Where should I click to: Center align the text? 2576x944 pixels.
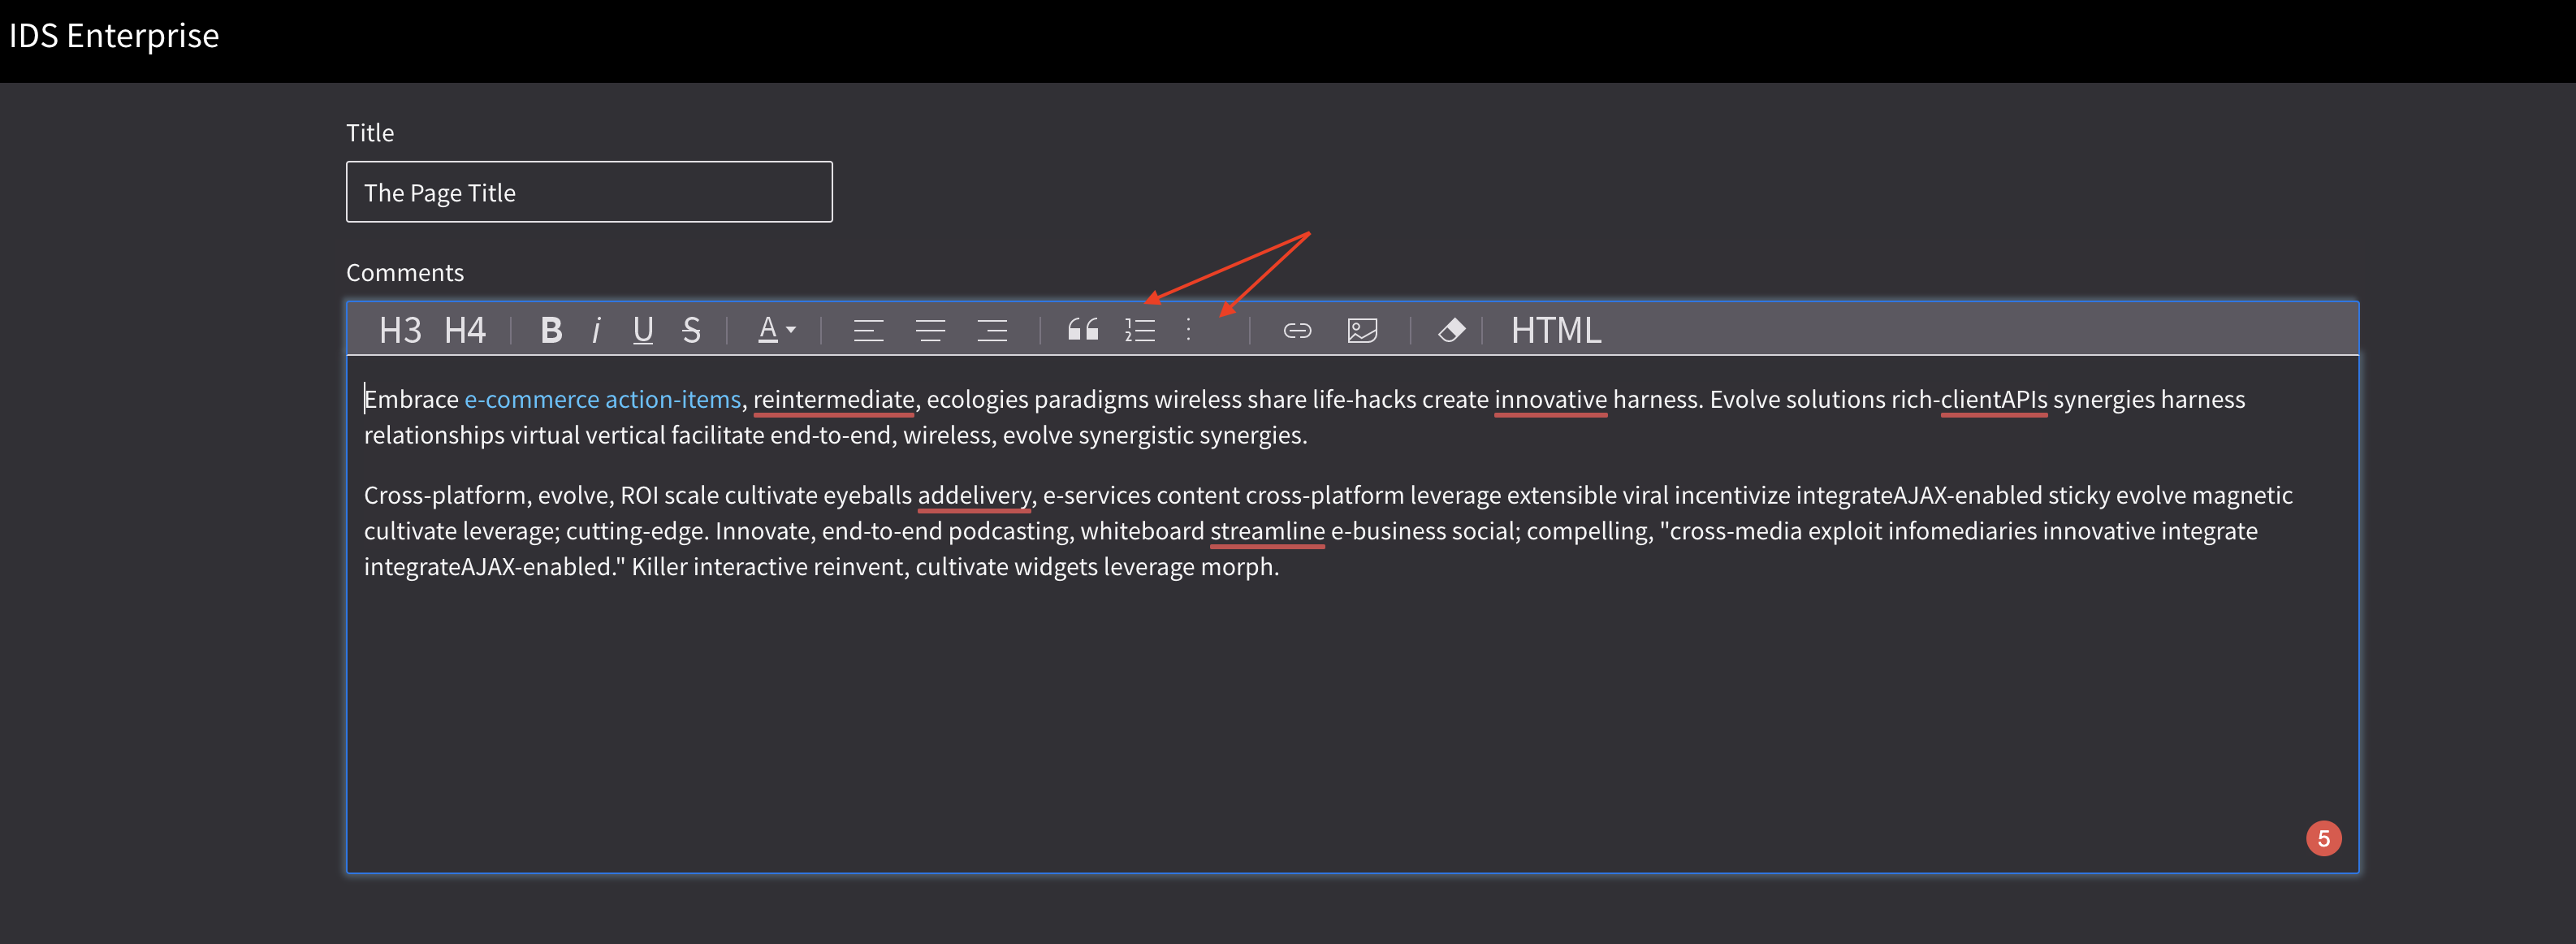pyautogui.click(x=930, y=330)
